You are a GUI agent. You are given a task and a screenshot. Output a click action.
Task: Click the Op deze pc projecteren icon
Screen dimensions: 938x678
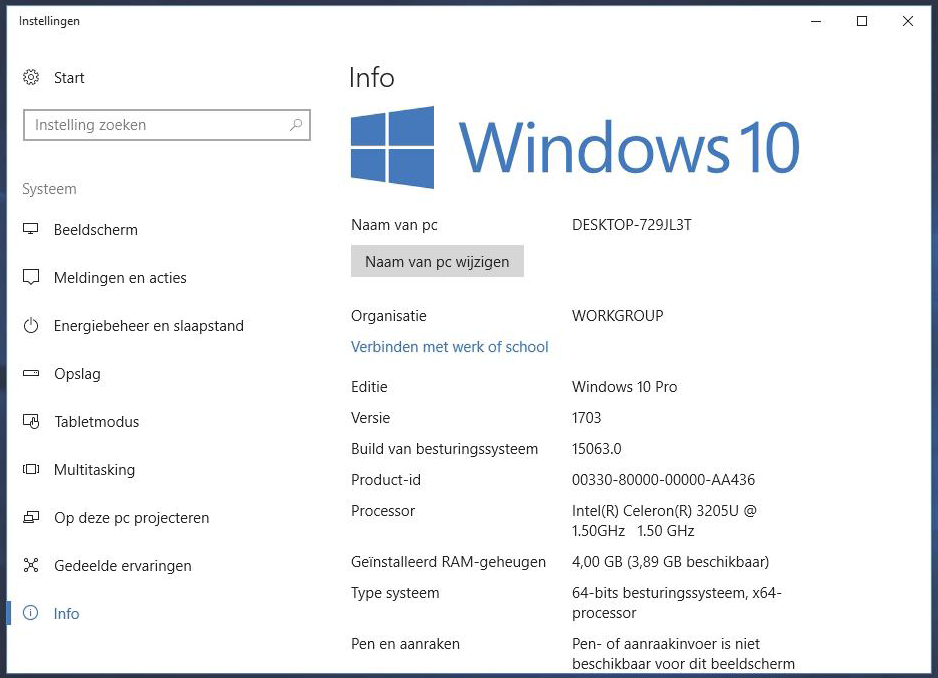pyautogui.click(x=31, y=517)
